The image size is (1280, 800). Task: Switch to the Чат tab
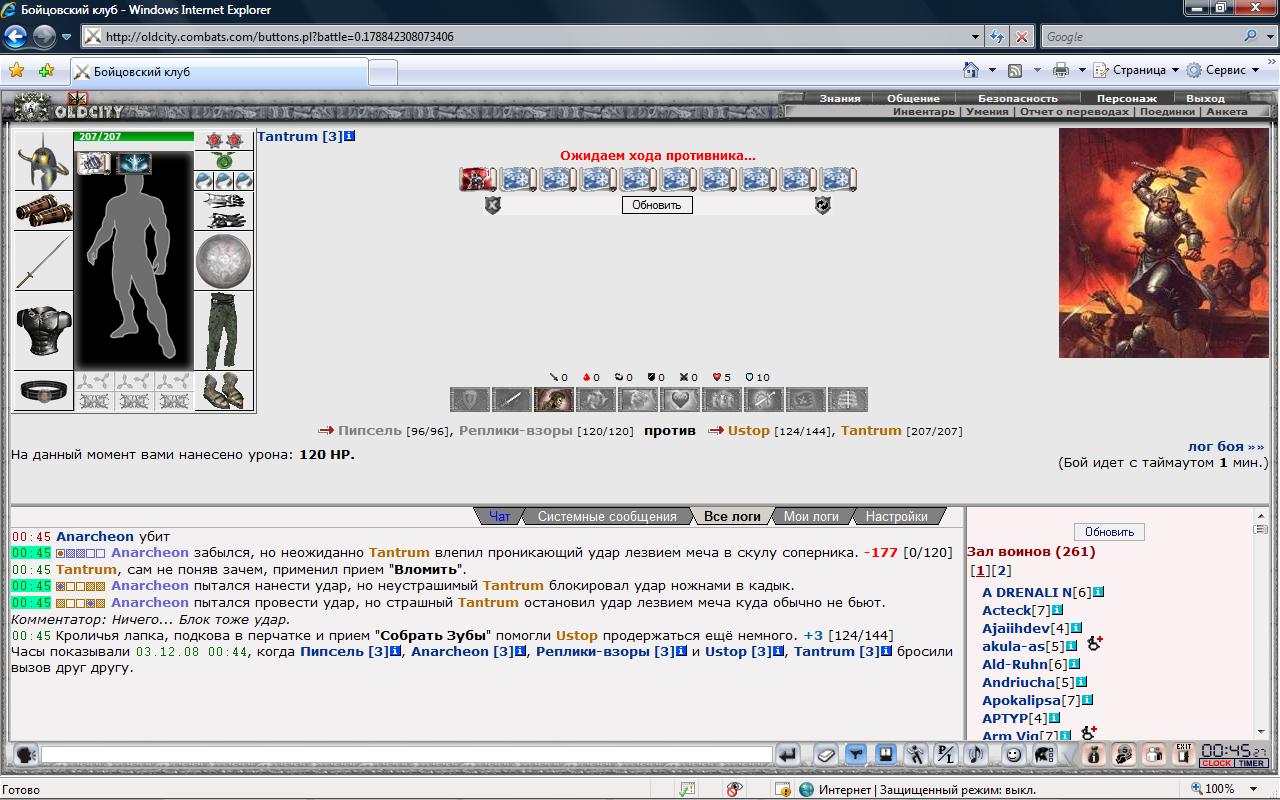click(x=500, y=516)
